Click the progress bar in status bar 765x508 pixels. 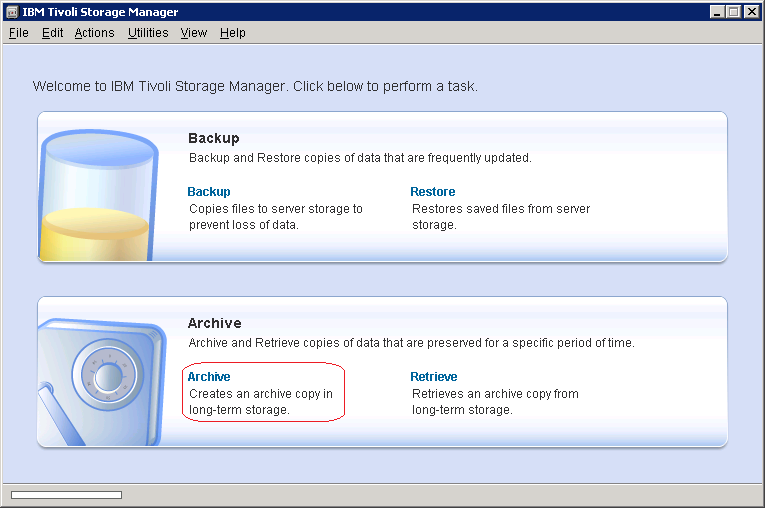[x=66, y=494]
